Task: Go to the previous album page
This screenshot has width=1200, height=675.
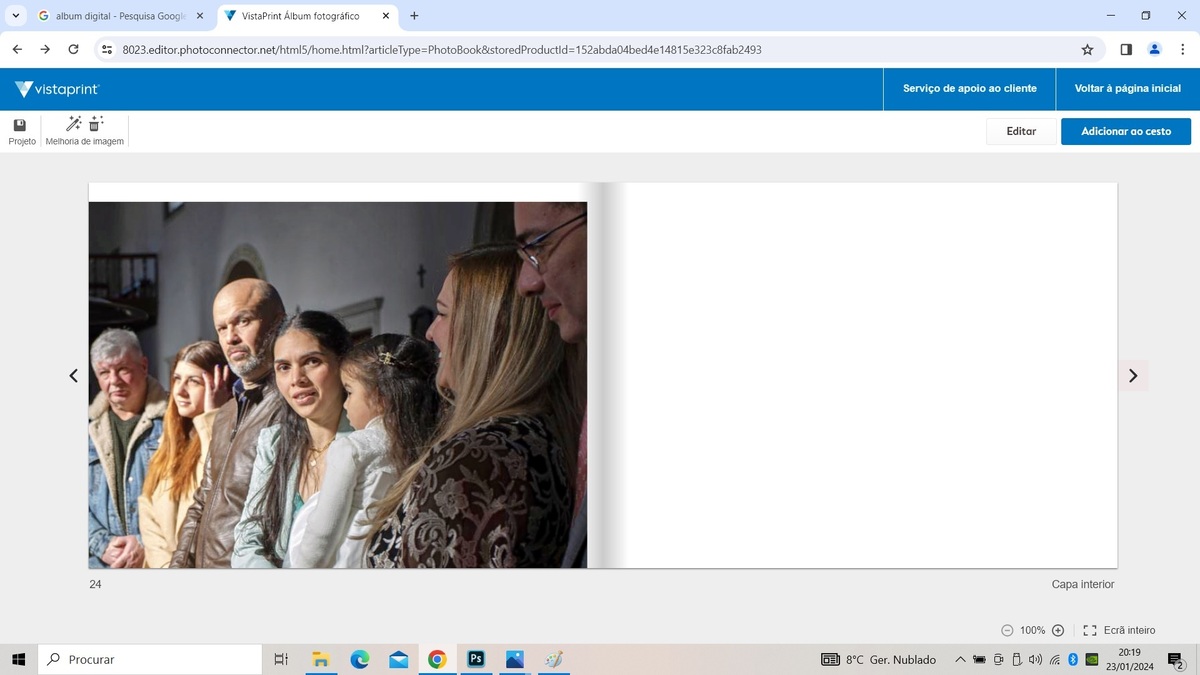Action: (x=73, y=376)
